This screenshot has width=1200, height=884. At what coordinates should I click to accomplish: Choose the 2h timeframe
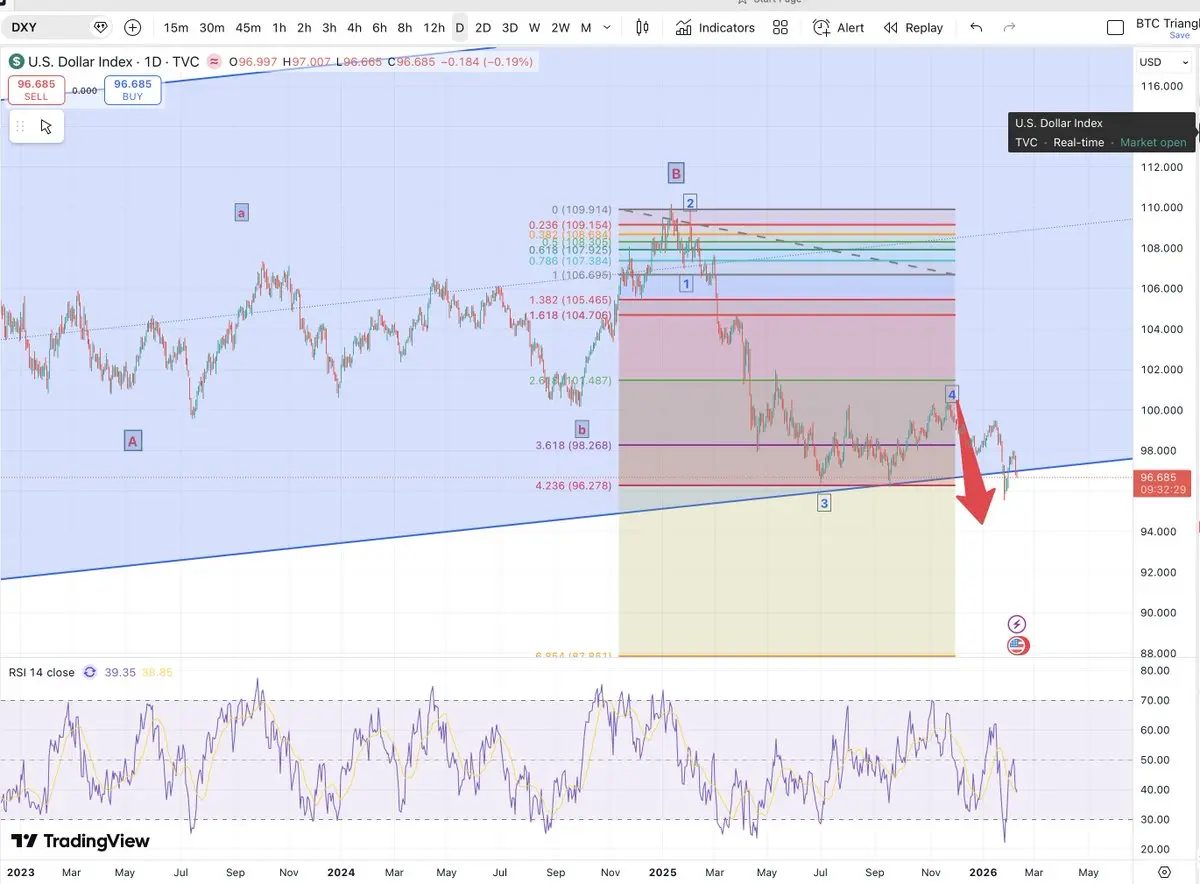[x=304, y=27]
